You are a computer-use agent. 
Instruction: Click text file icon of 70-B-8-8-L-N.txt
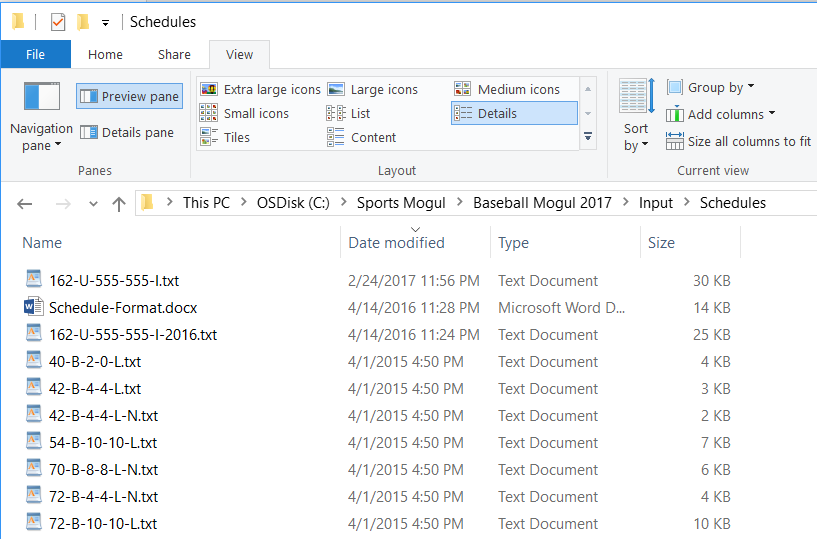click(34, 469)
